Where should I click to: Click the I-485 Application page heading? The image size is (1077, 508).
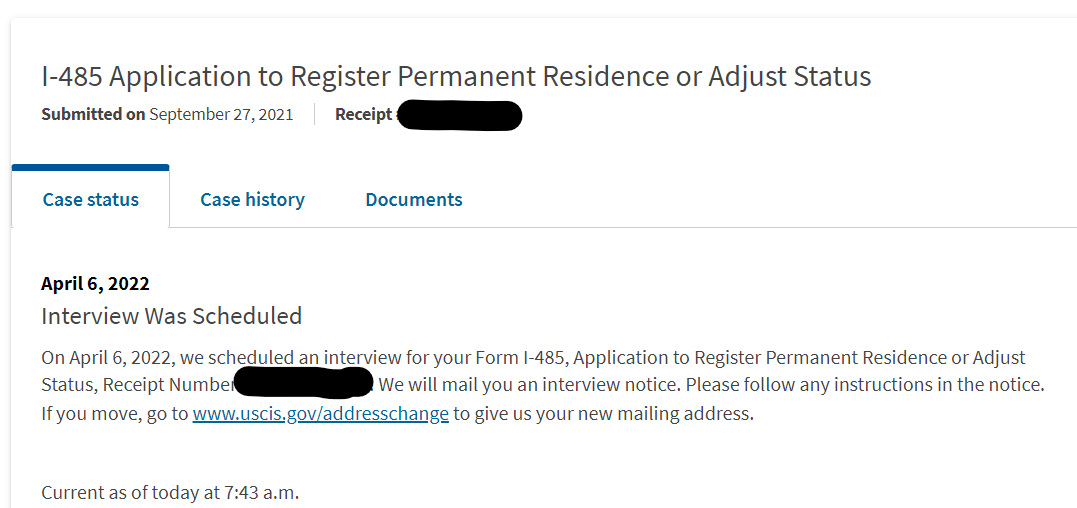tap(456, 76)
